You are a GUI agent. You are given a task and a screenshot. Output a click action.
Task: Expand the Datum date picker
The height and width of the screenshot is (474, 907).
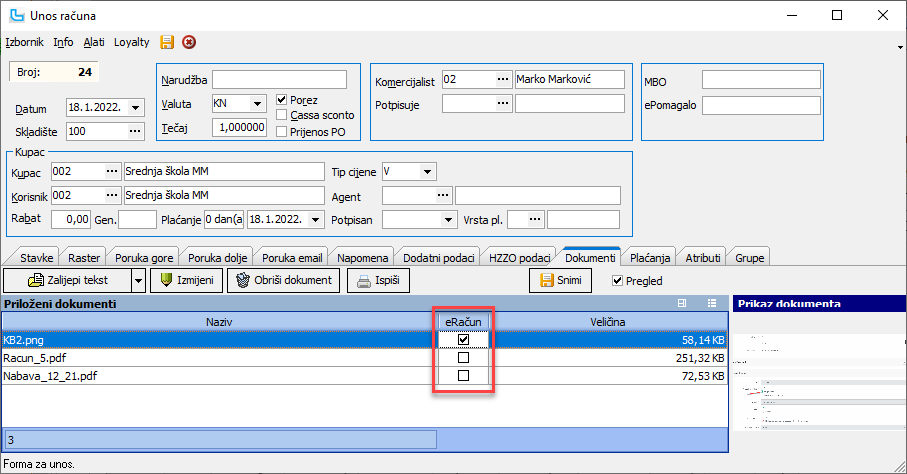click(x=135, y=108)
